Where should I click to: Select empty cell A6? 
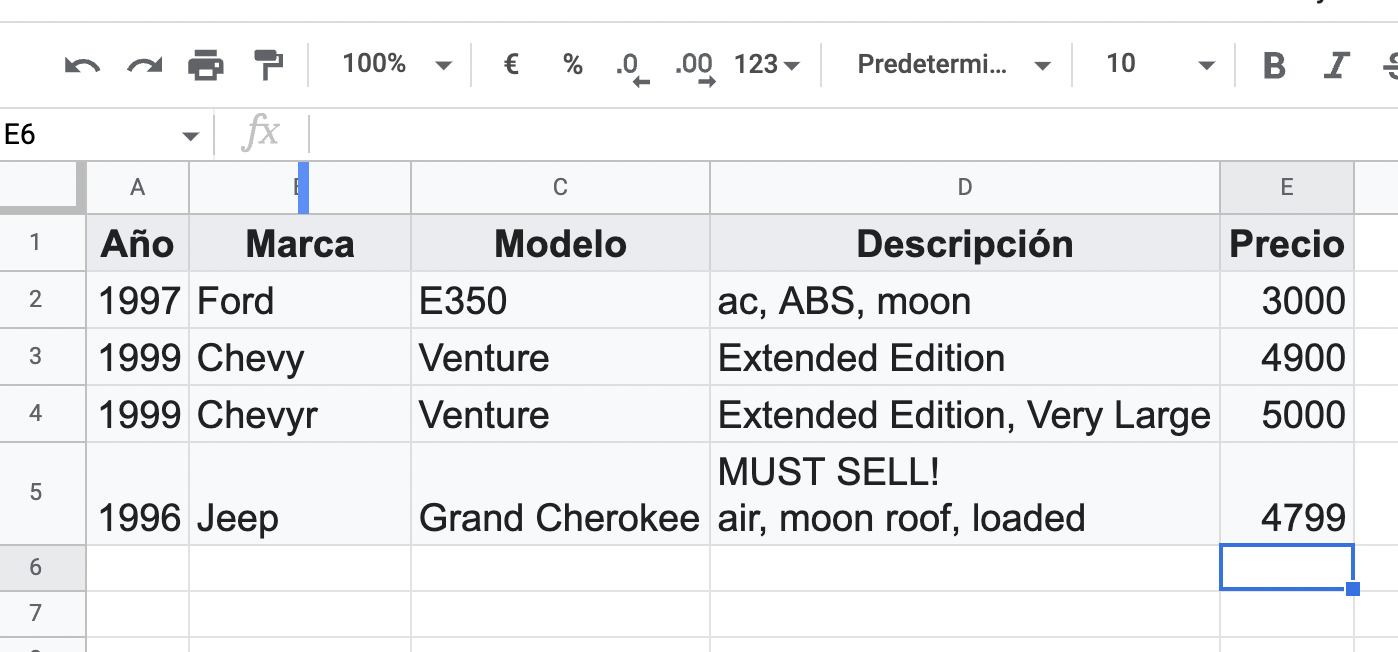pos(138,568)
